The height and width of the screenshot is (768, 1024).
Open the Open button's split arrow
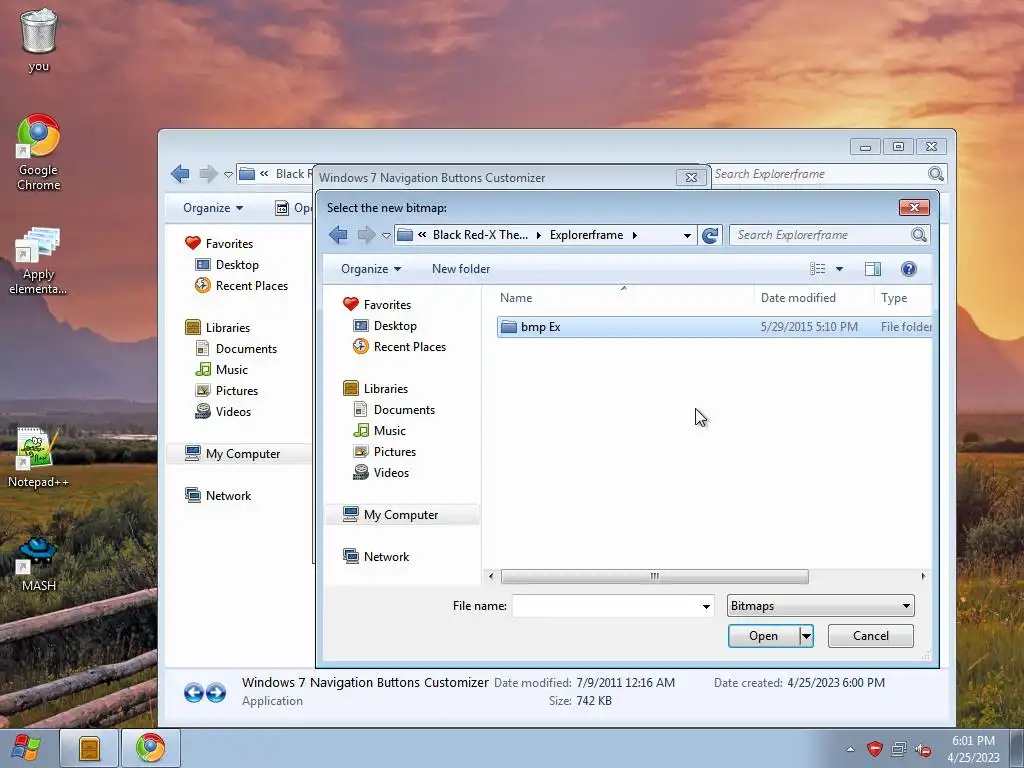[x=807, y=636]
